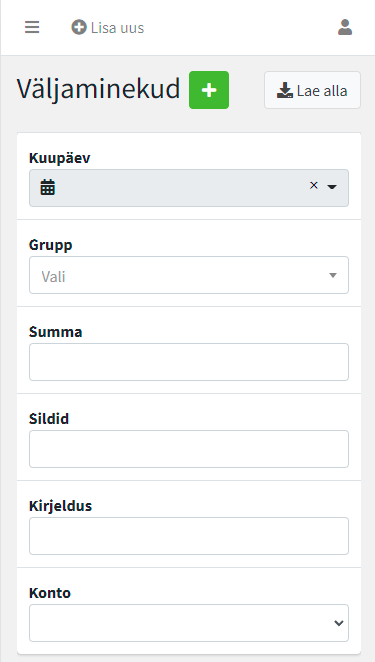Click the Grupp dropdown arrow
Image resolution: width=375 pixels, height=662 pixels.
click(333, 275)
